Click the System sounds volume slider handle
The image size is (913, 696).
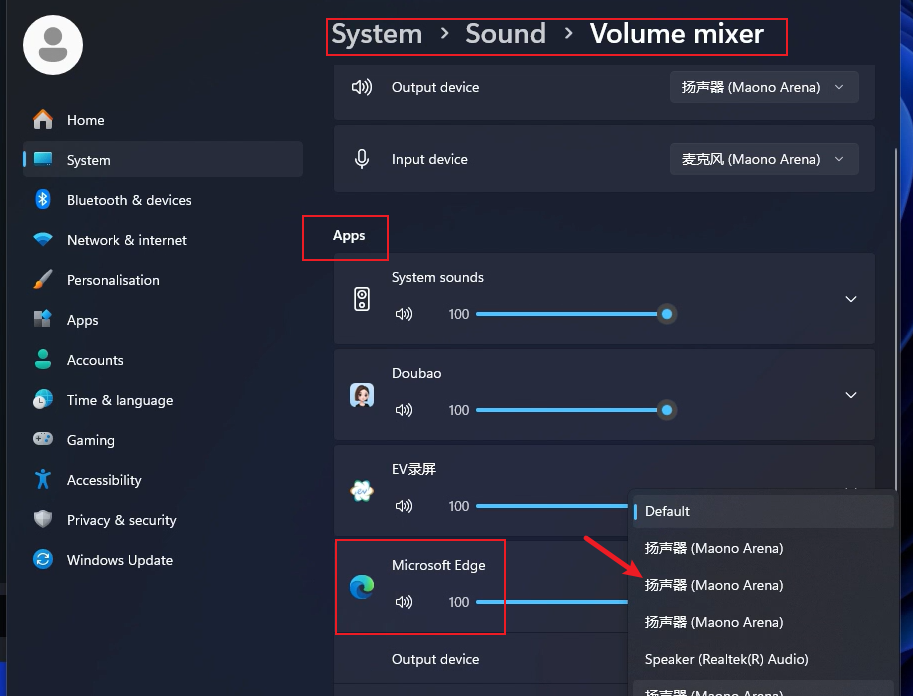pos(667,314)
